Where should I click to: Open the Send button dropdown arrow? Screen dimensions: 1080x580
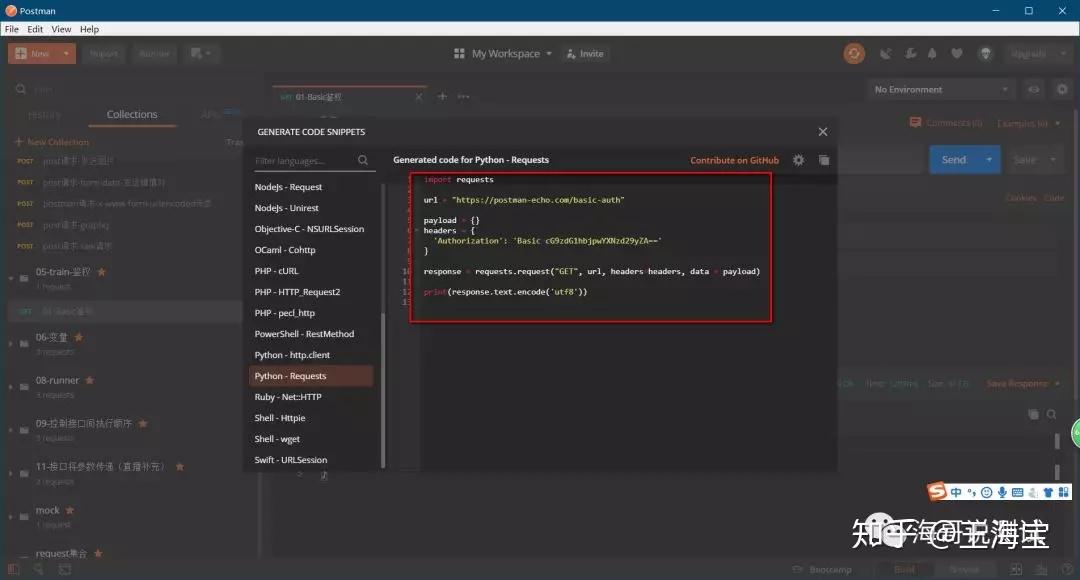click(989, 160)
